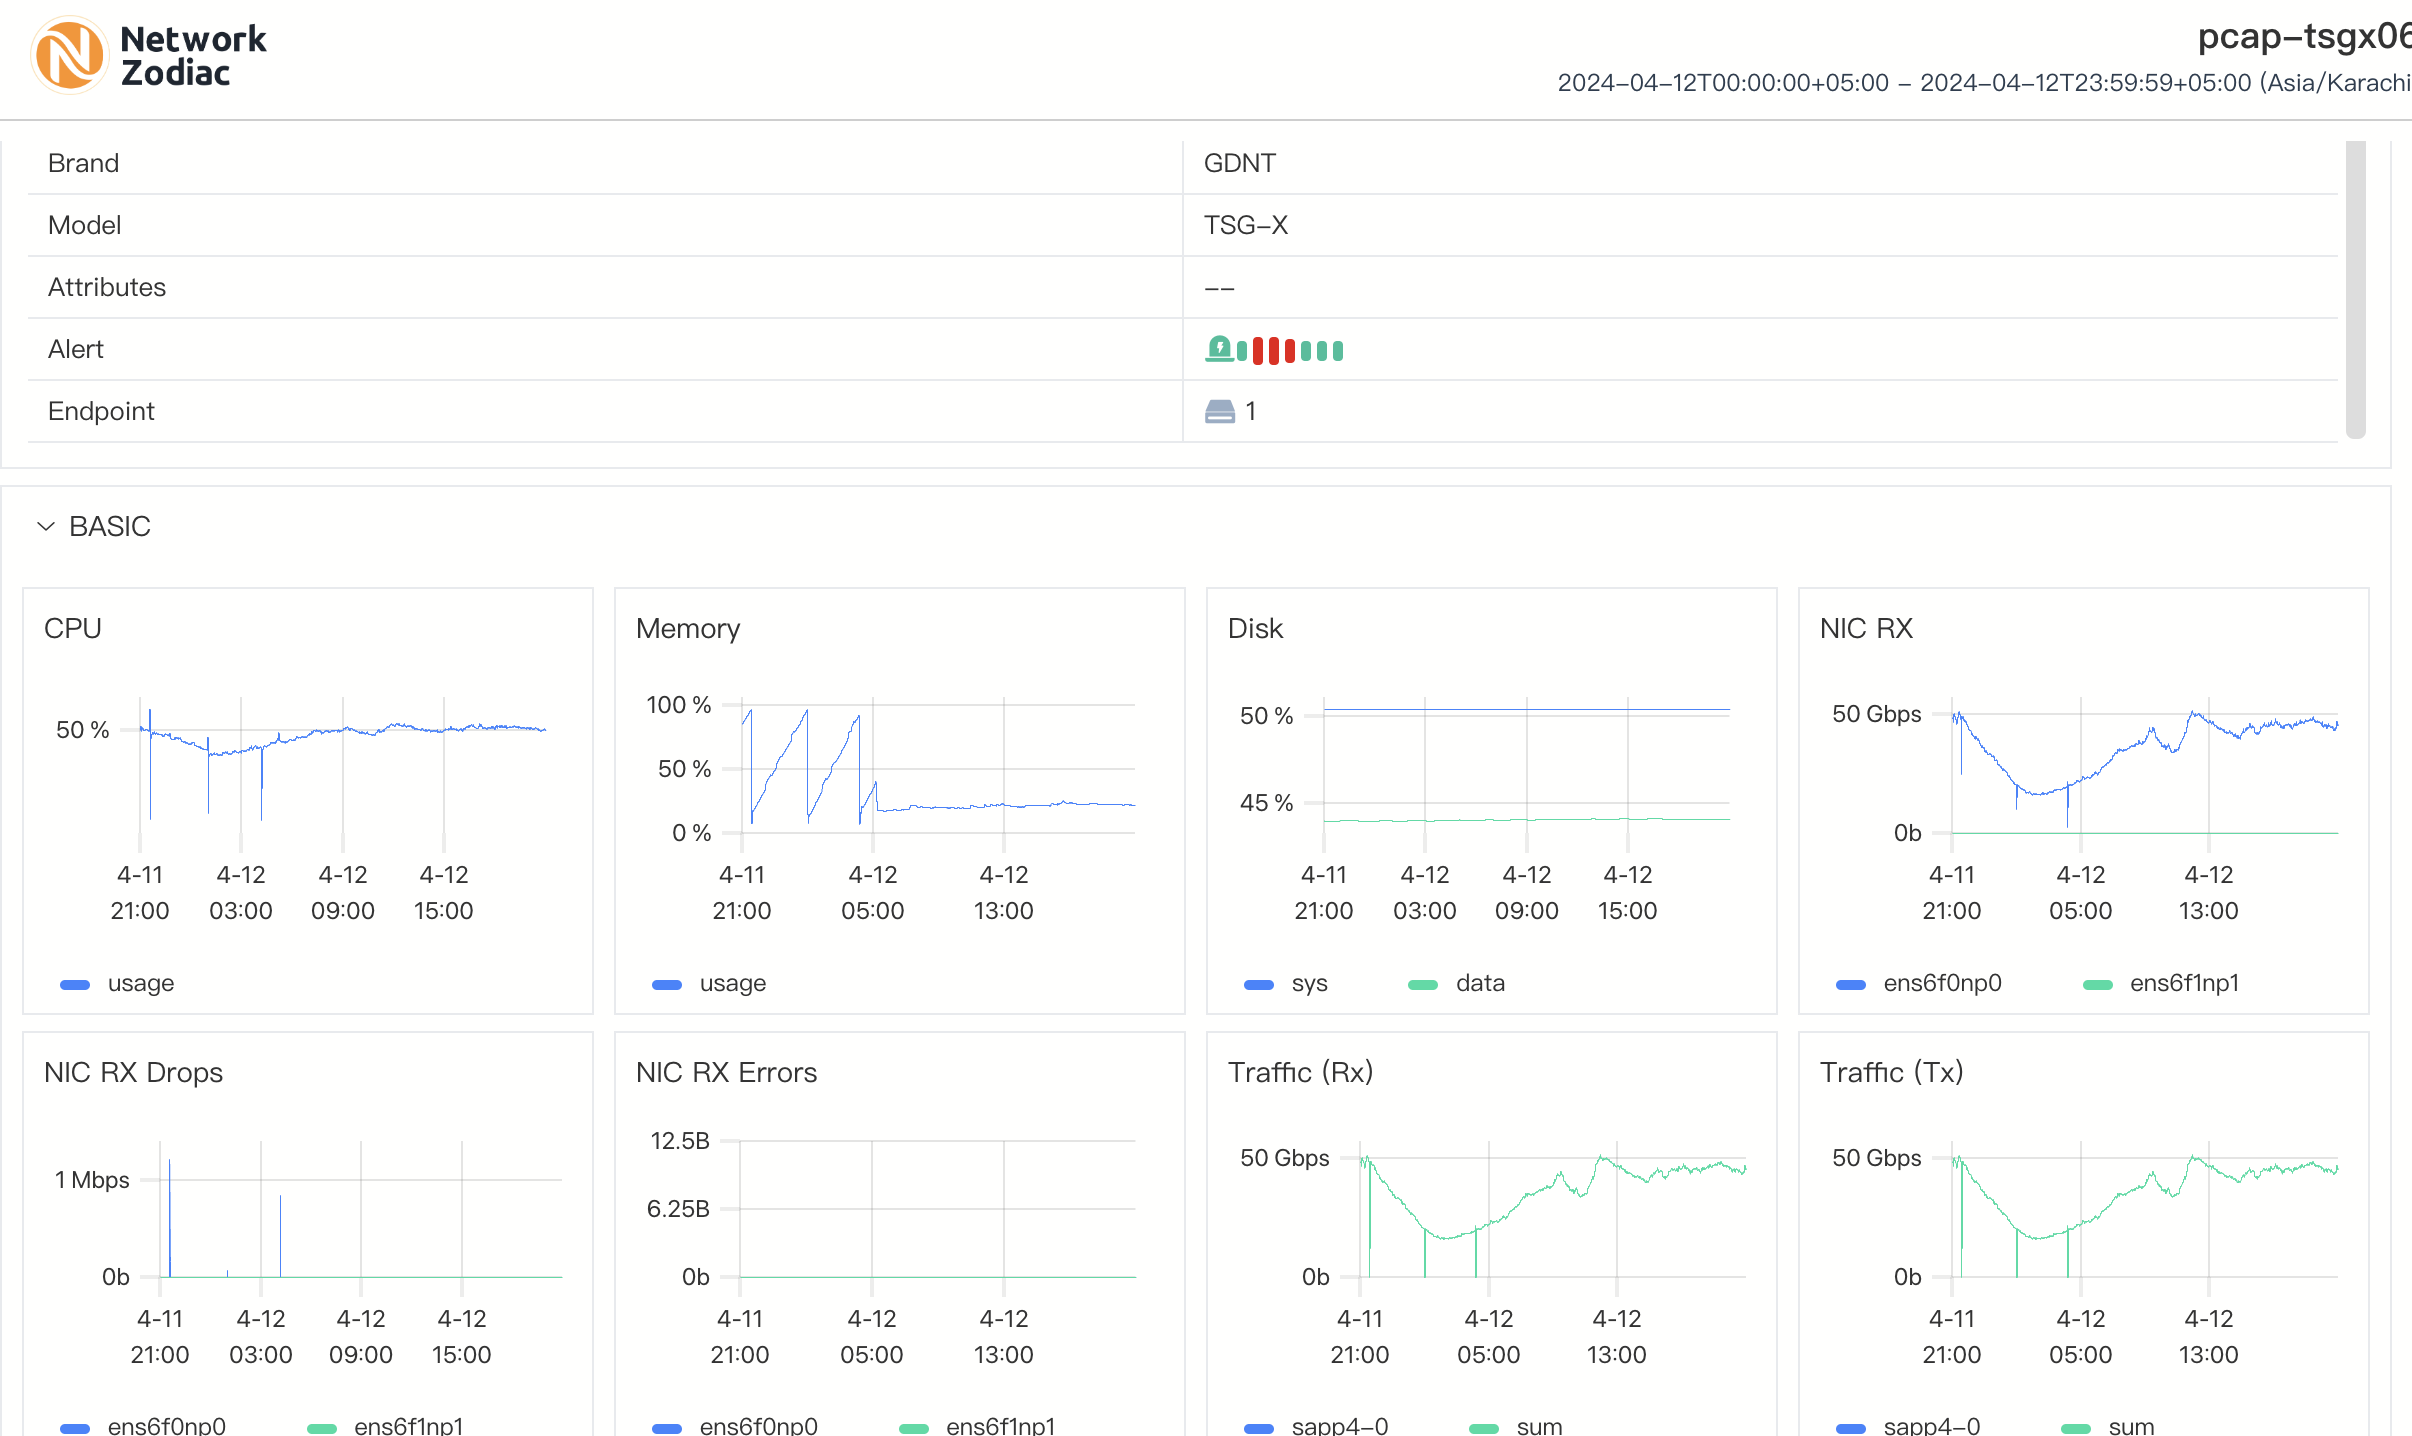Click the last green alert bar
This screenshot has width=2412, height=1436.
coord(1338,350)
